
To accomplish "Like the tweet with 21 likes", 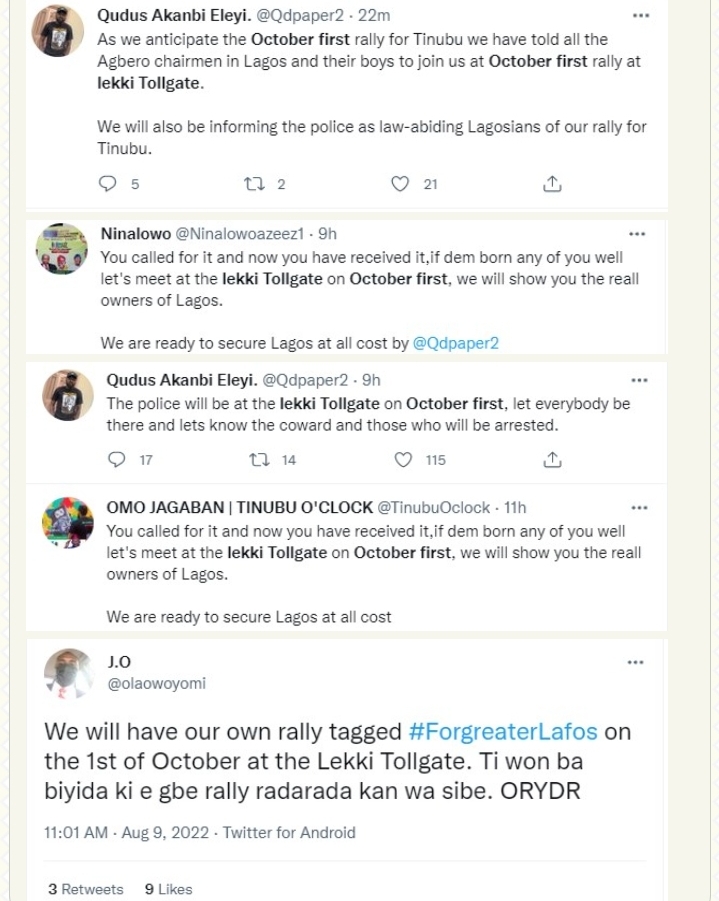I will [400, 184].
